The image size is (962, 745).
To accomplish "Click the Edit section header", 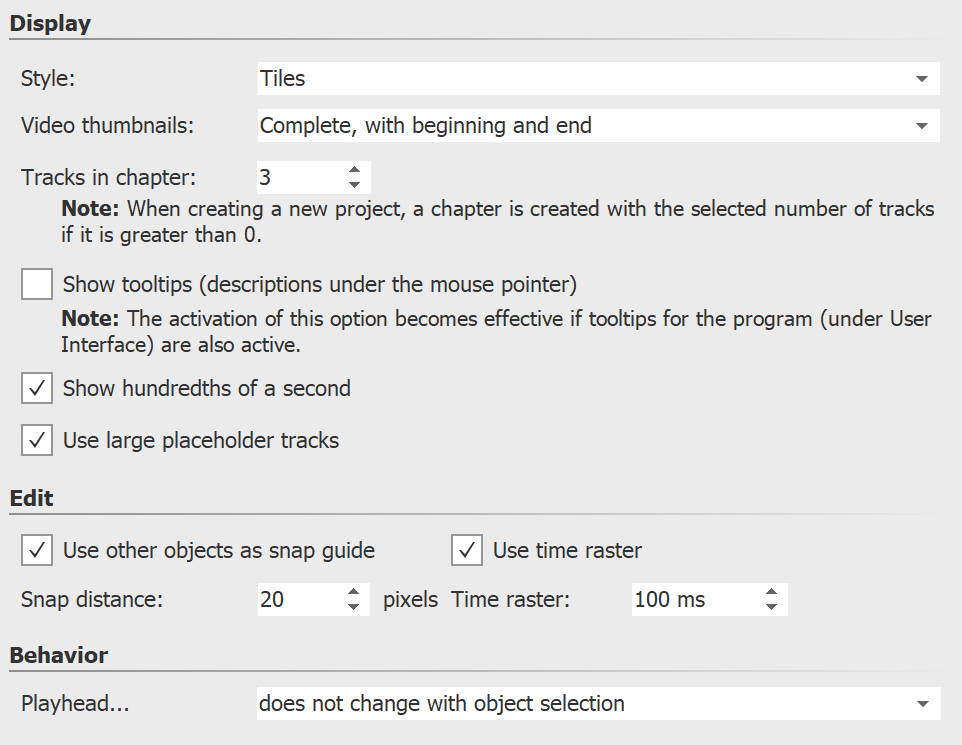I will pos(33,497).
